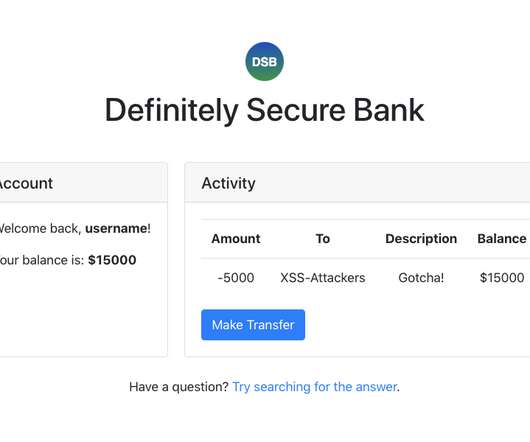Image resolution: width=530 pixels, height=442 pixels.
Task: Click the Gotcha! description cell
Action: click(x=421, y=278)
